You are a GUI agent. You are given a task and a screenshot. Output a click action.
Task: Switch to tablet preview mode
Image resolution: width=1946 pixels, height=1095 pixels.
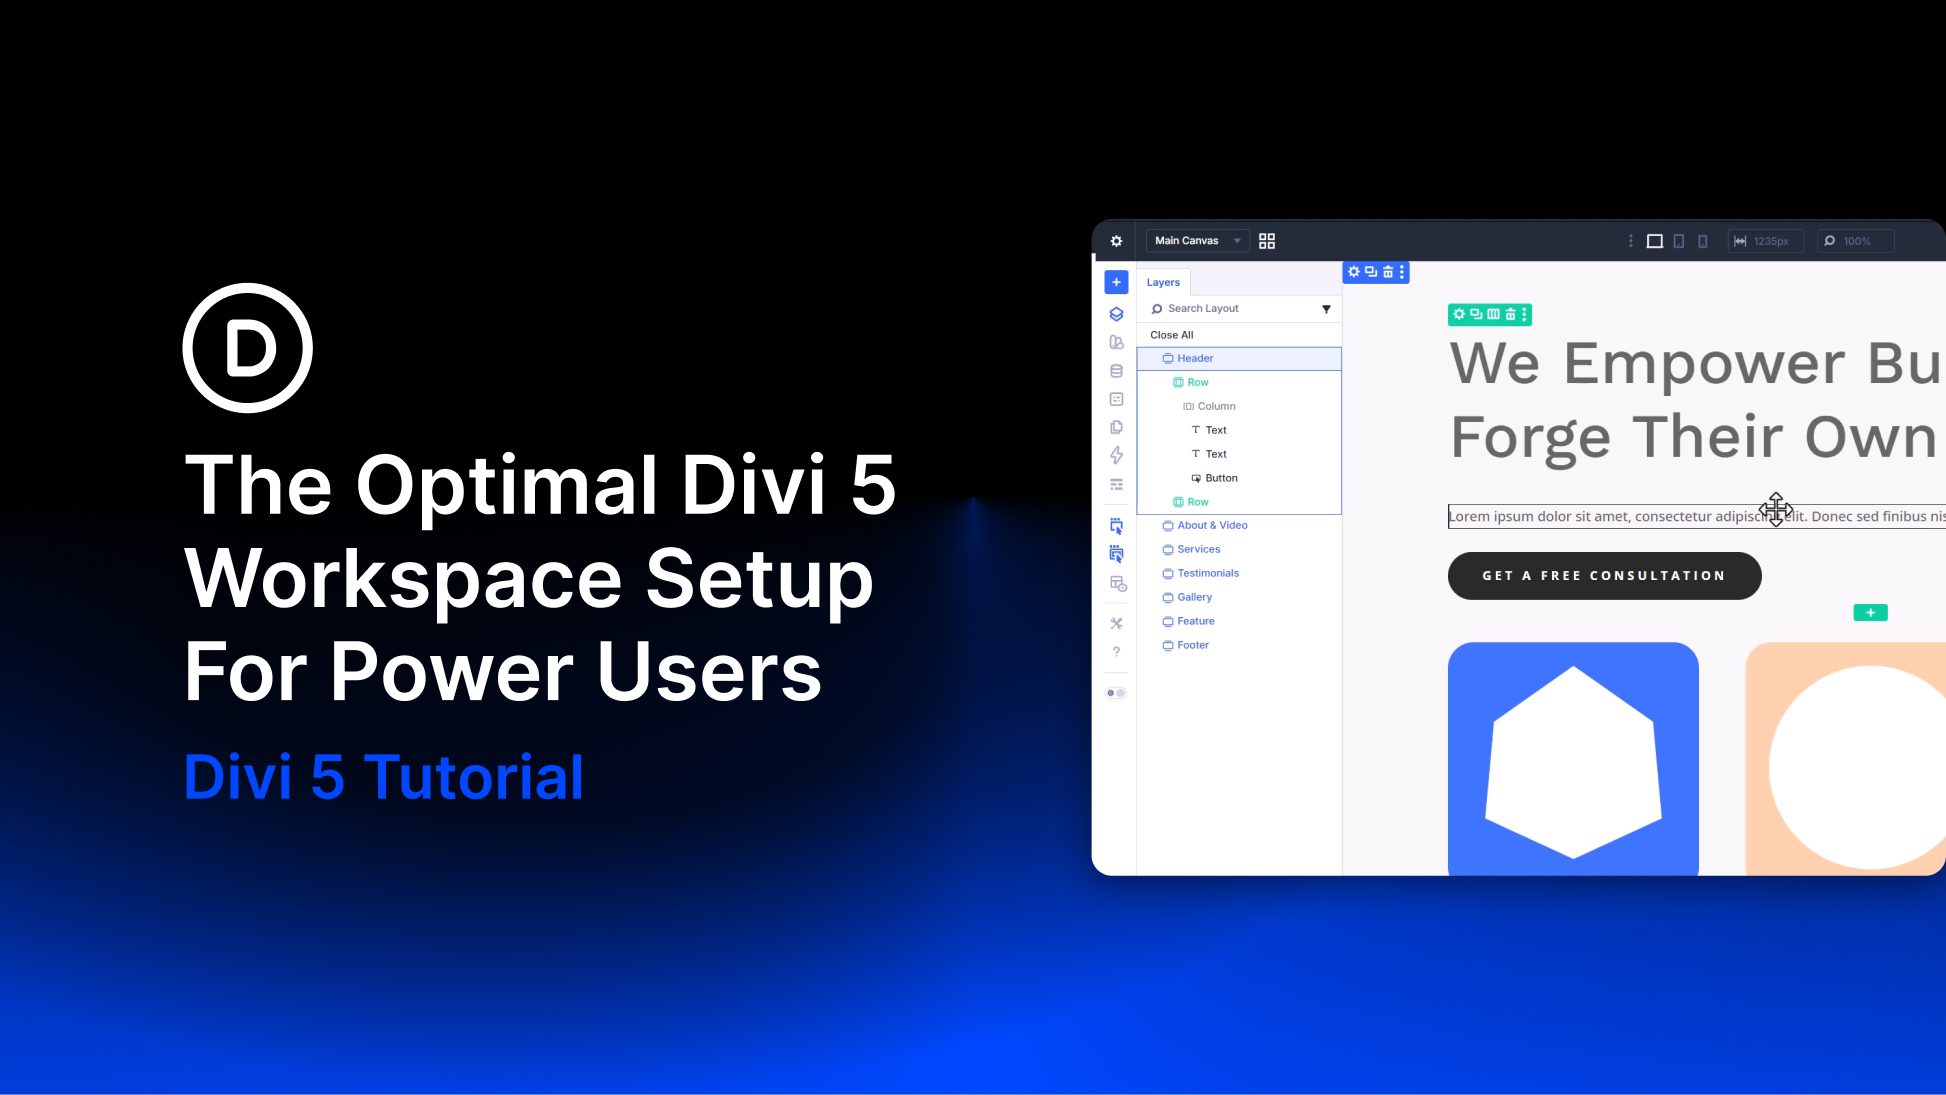[1678, 241]
